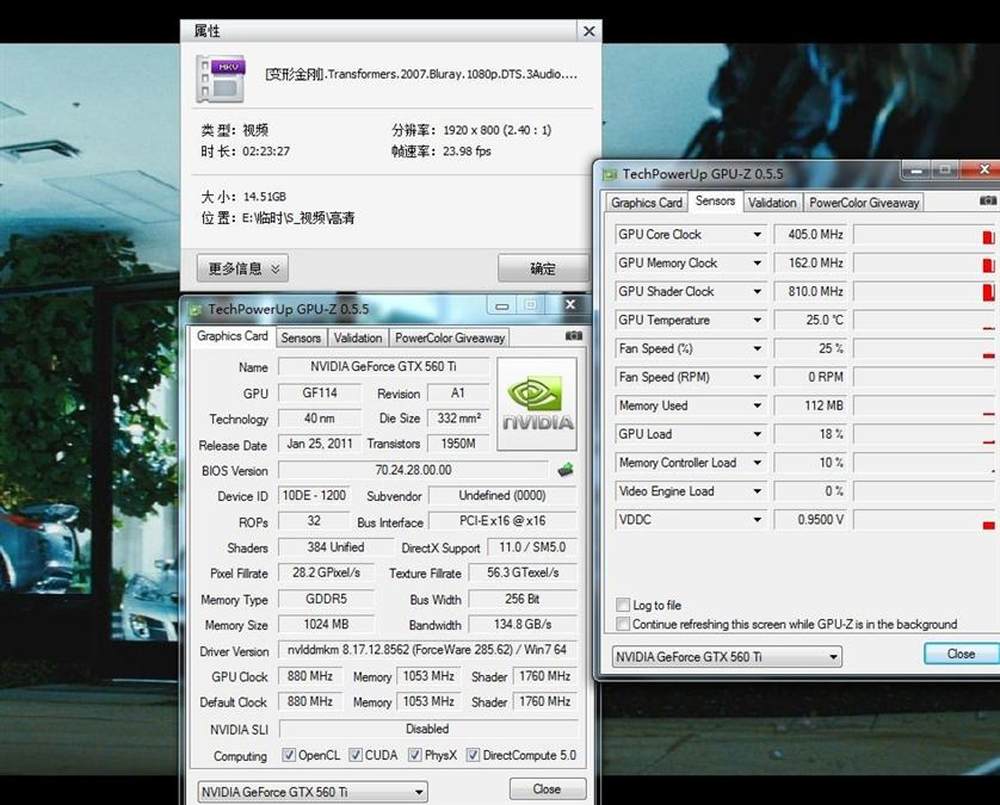Click the Release Date value Jan 25, 2011

(x=320, y=443)
